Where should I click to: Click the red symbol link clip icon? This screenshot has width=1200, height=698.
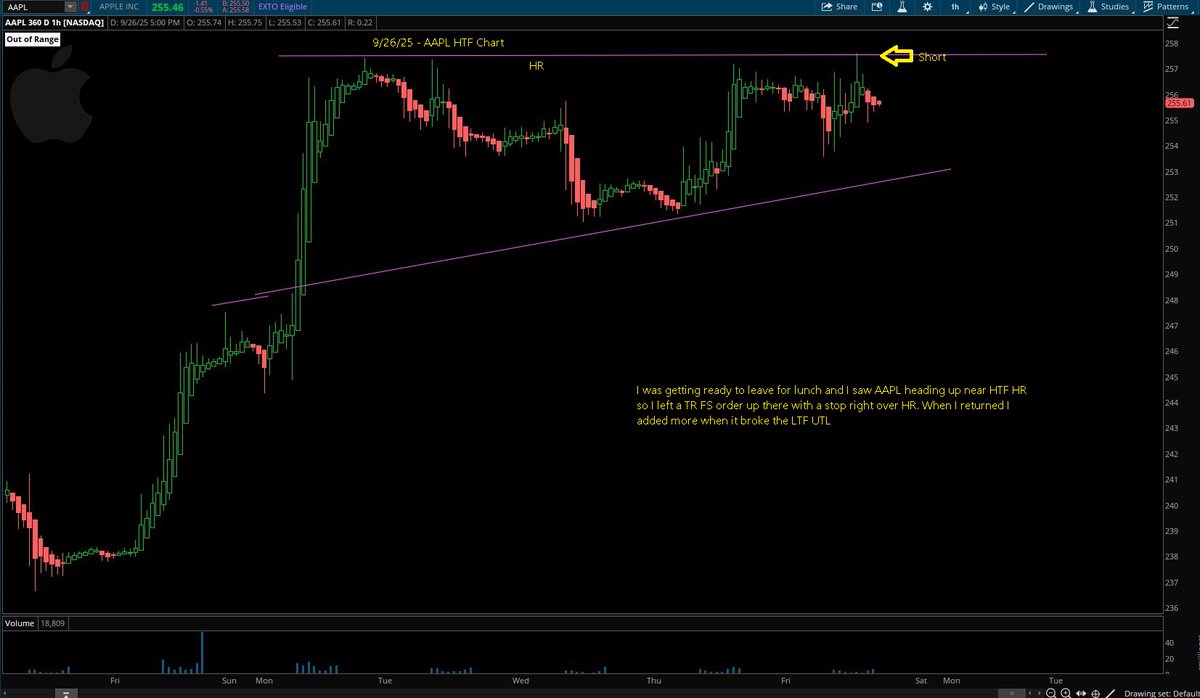point(87,6)
